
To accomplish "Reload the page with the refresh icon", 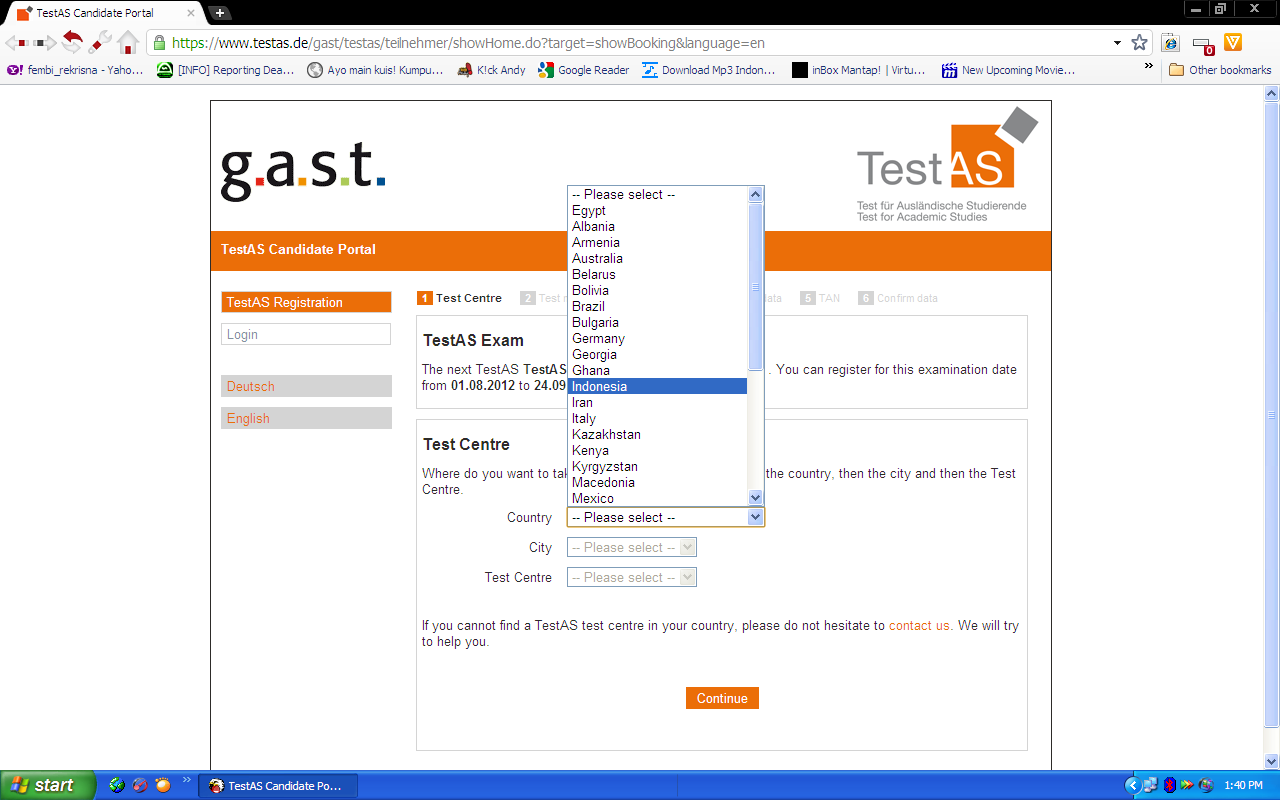I will click(72, 42).
